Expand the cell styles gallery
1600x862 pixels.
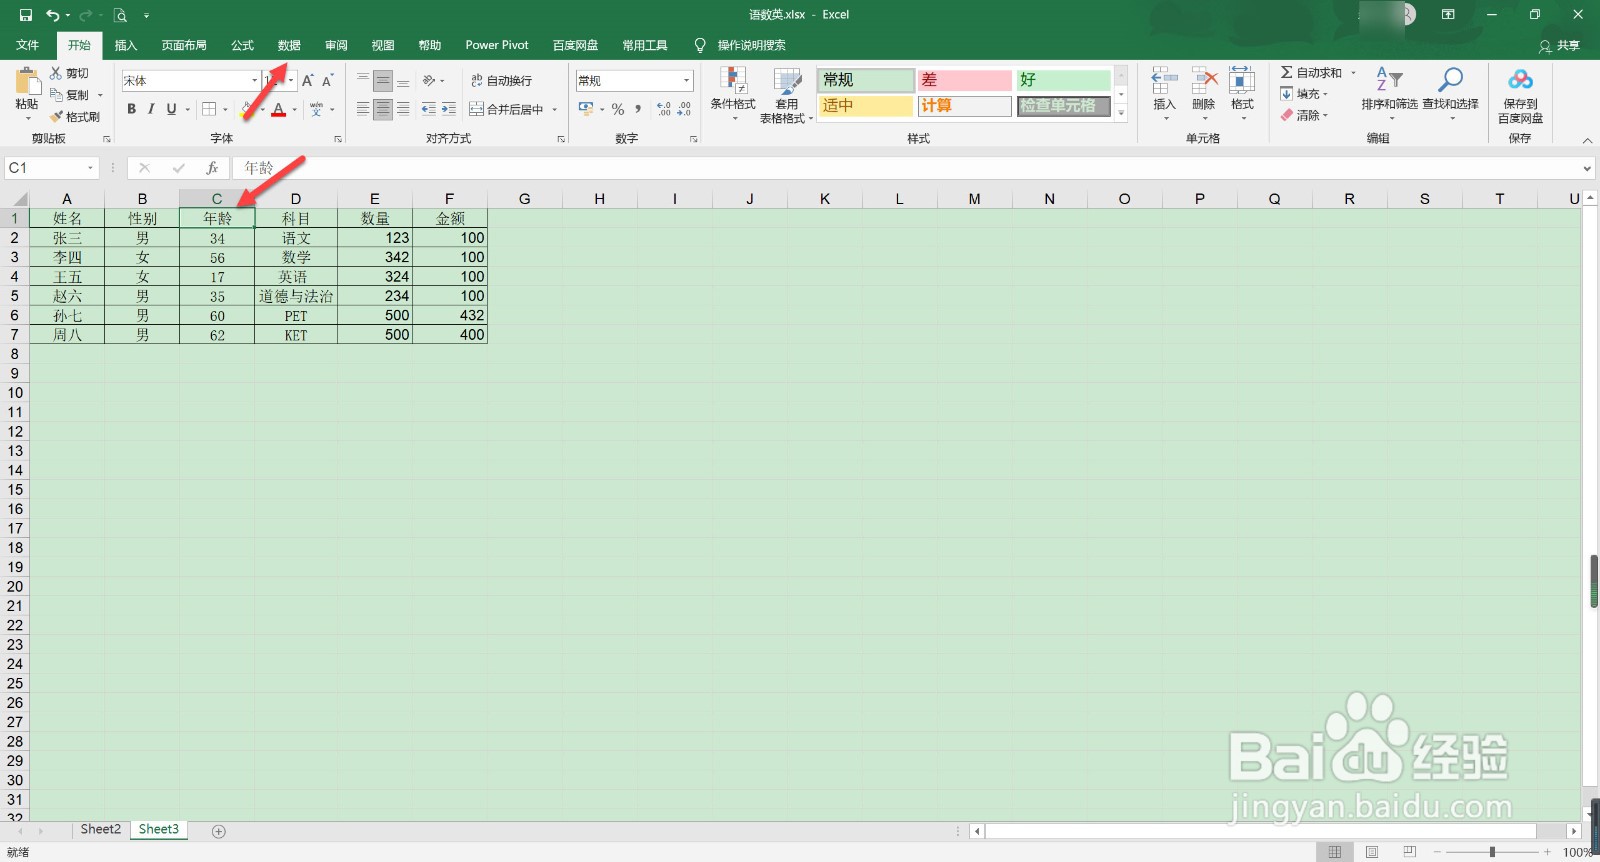[x=1121, y=114]
